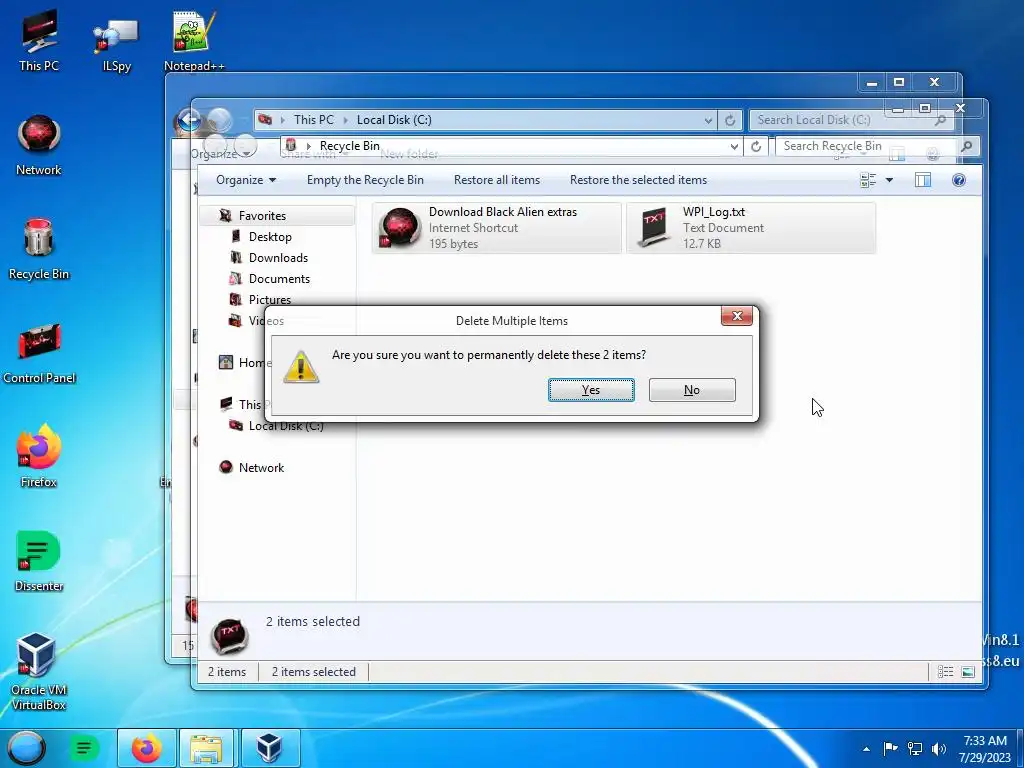The width and height of the screenshot is (1024, 768).
Task: Open Notepad++ desktop icon
Action: click(x=194, y=40)
